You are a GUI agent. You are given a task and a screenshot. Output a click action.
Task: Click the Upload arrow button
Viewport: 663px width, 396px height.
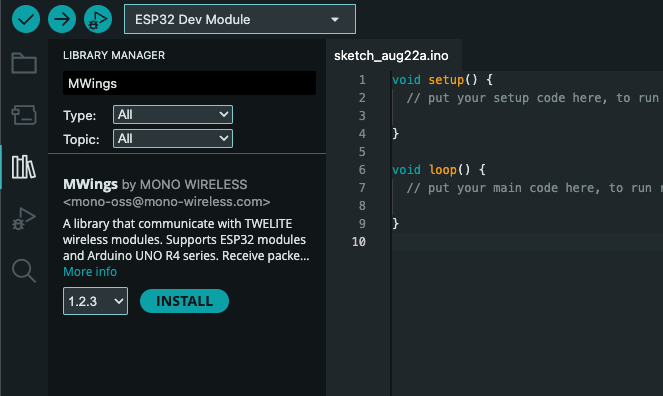[62, 19]
